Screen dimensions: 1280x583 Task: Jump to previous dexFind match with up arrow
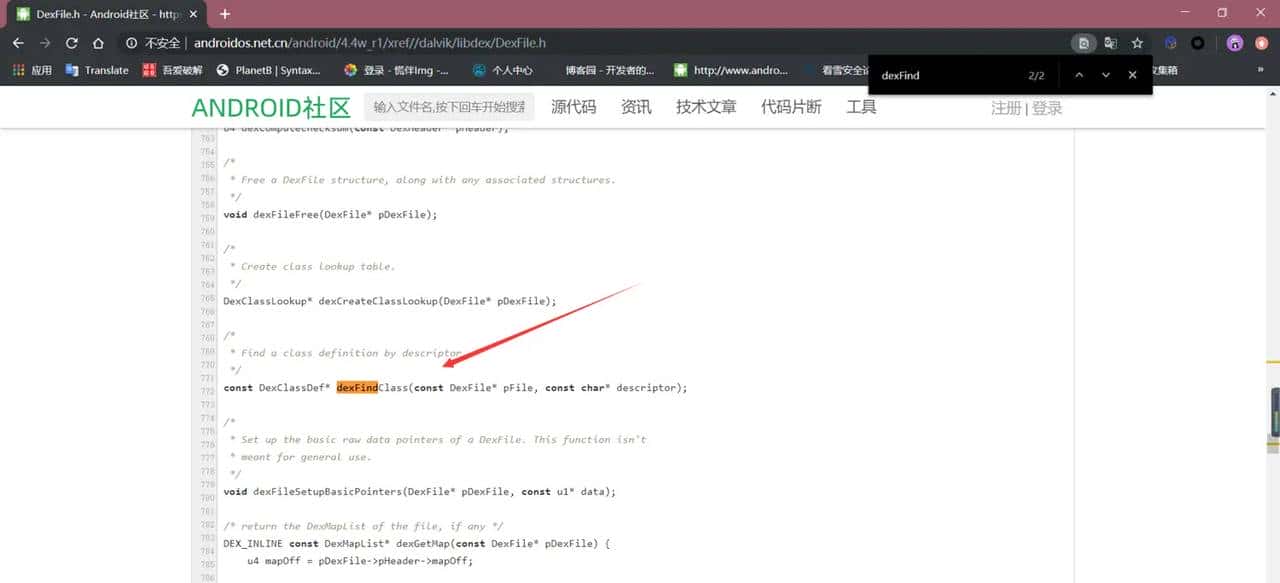pos(1079,74)
